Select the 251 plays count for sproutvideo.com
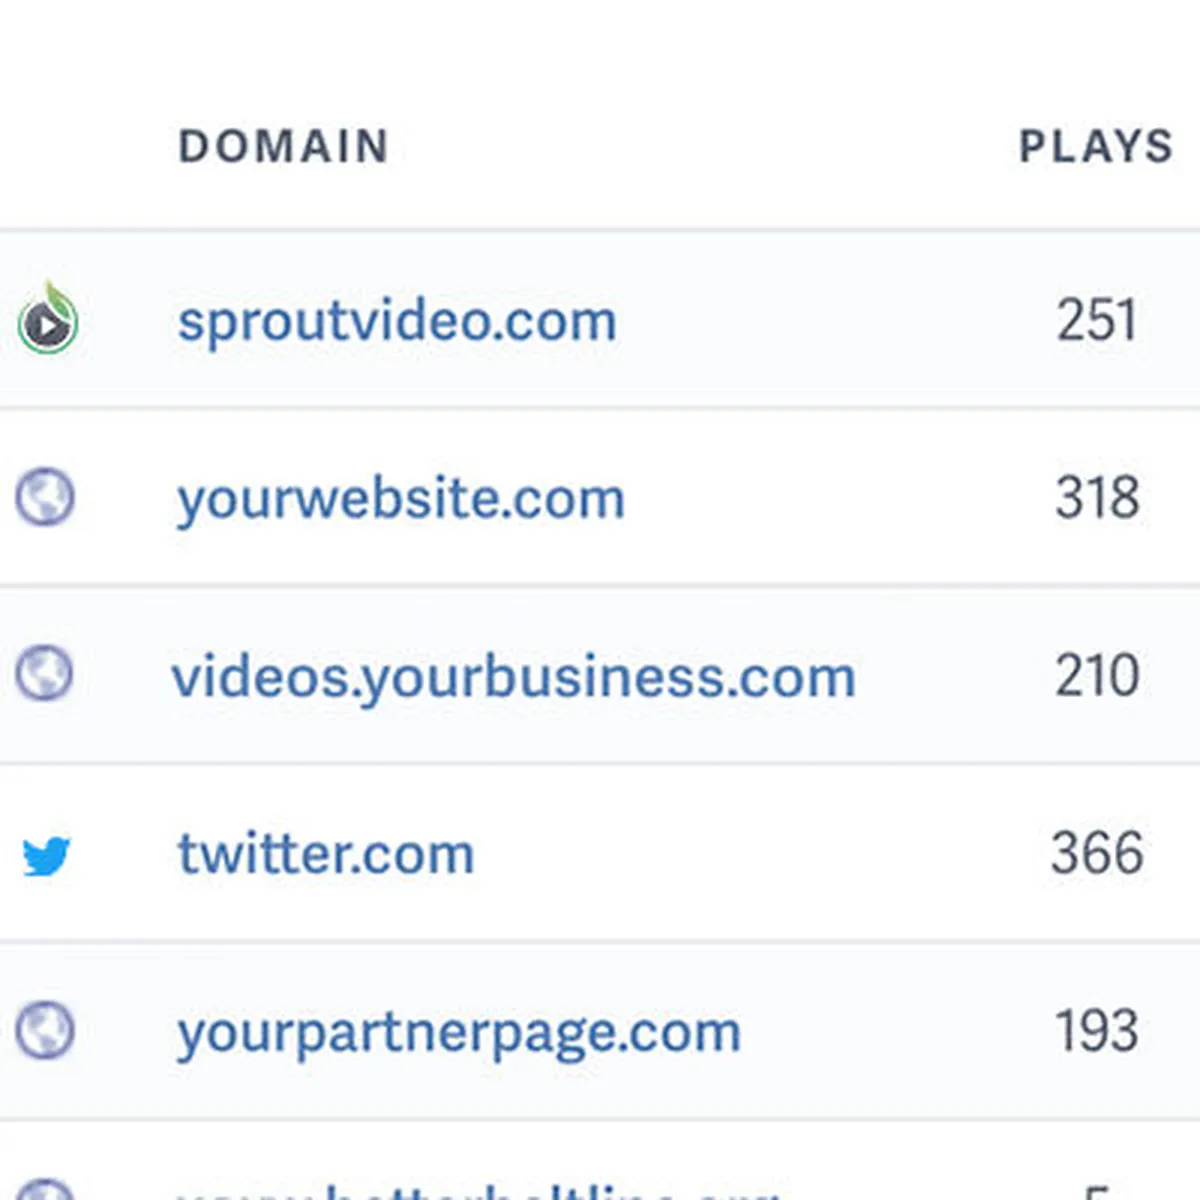Viewport: 1200px width, 1200px height. [1096, 321]
